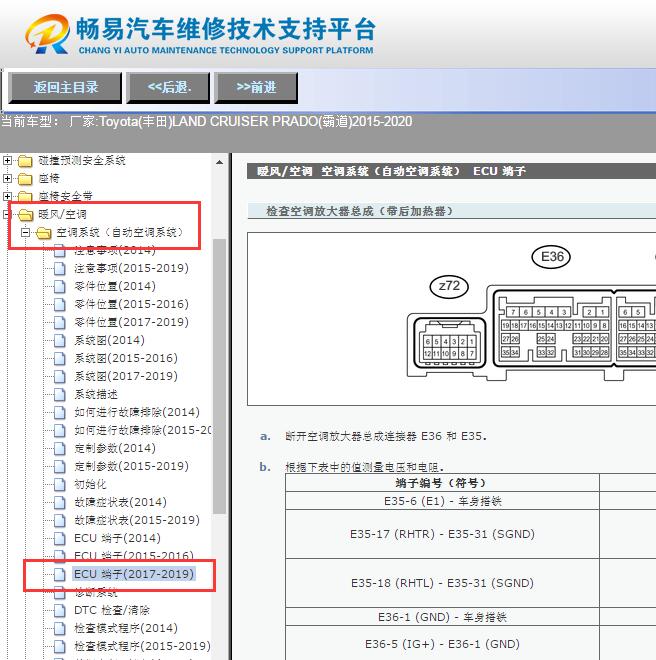Click cell E35-18 (RHTL) - E35-31 (SGND)
Screen dimensions: 656x660
click(442, 583)
